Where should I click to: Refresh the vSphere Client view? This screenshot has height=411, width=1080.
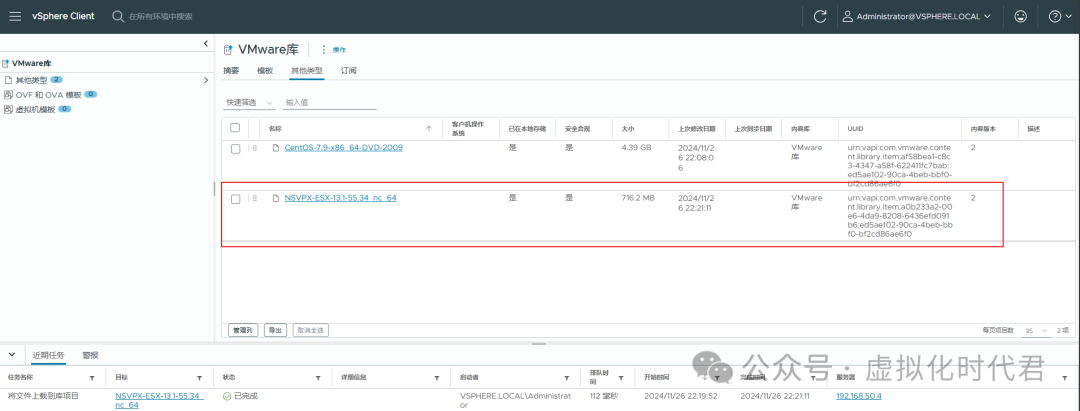pyautogui.click(x=820, y=17)
